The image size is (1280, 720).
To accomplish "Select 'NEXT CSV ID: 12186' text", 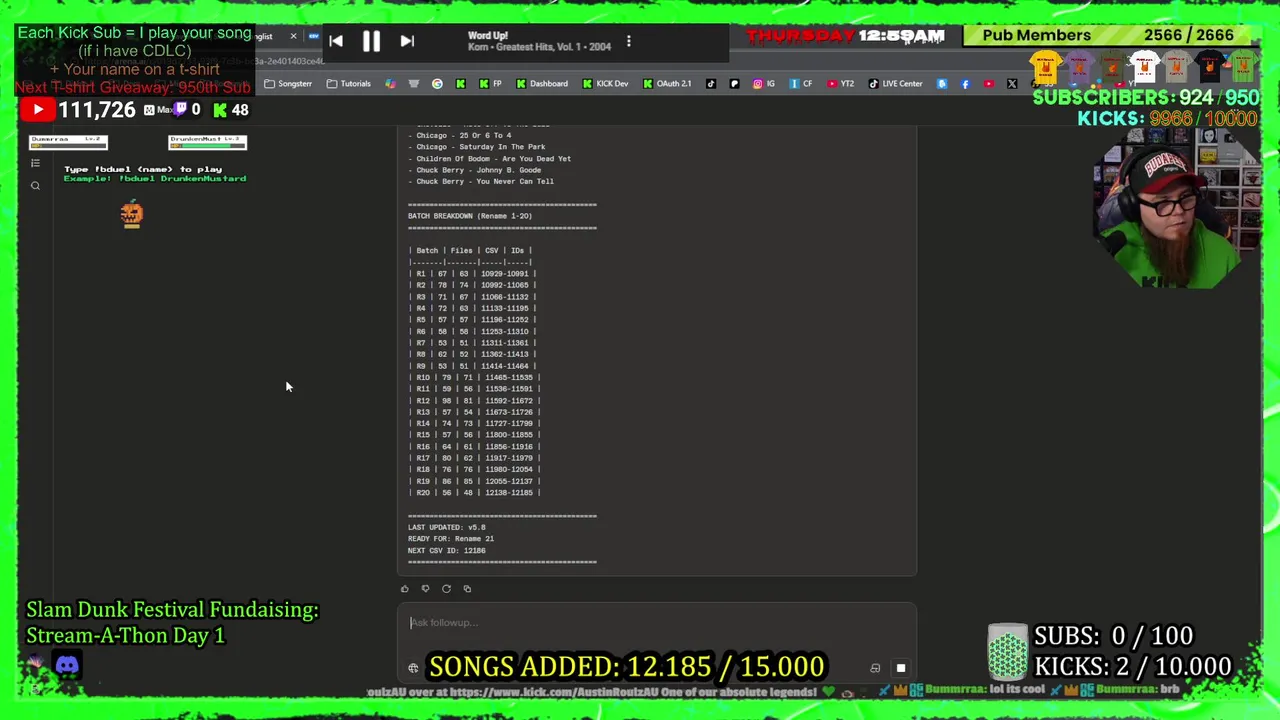I will [447, 550].
